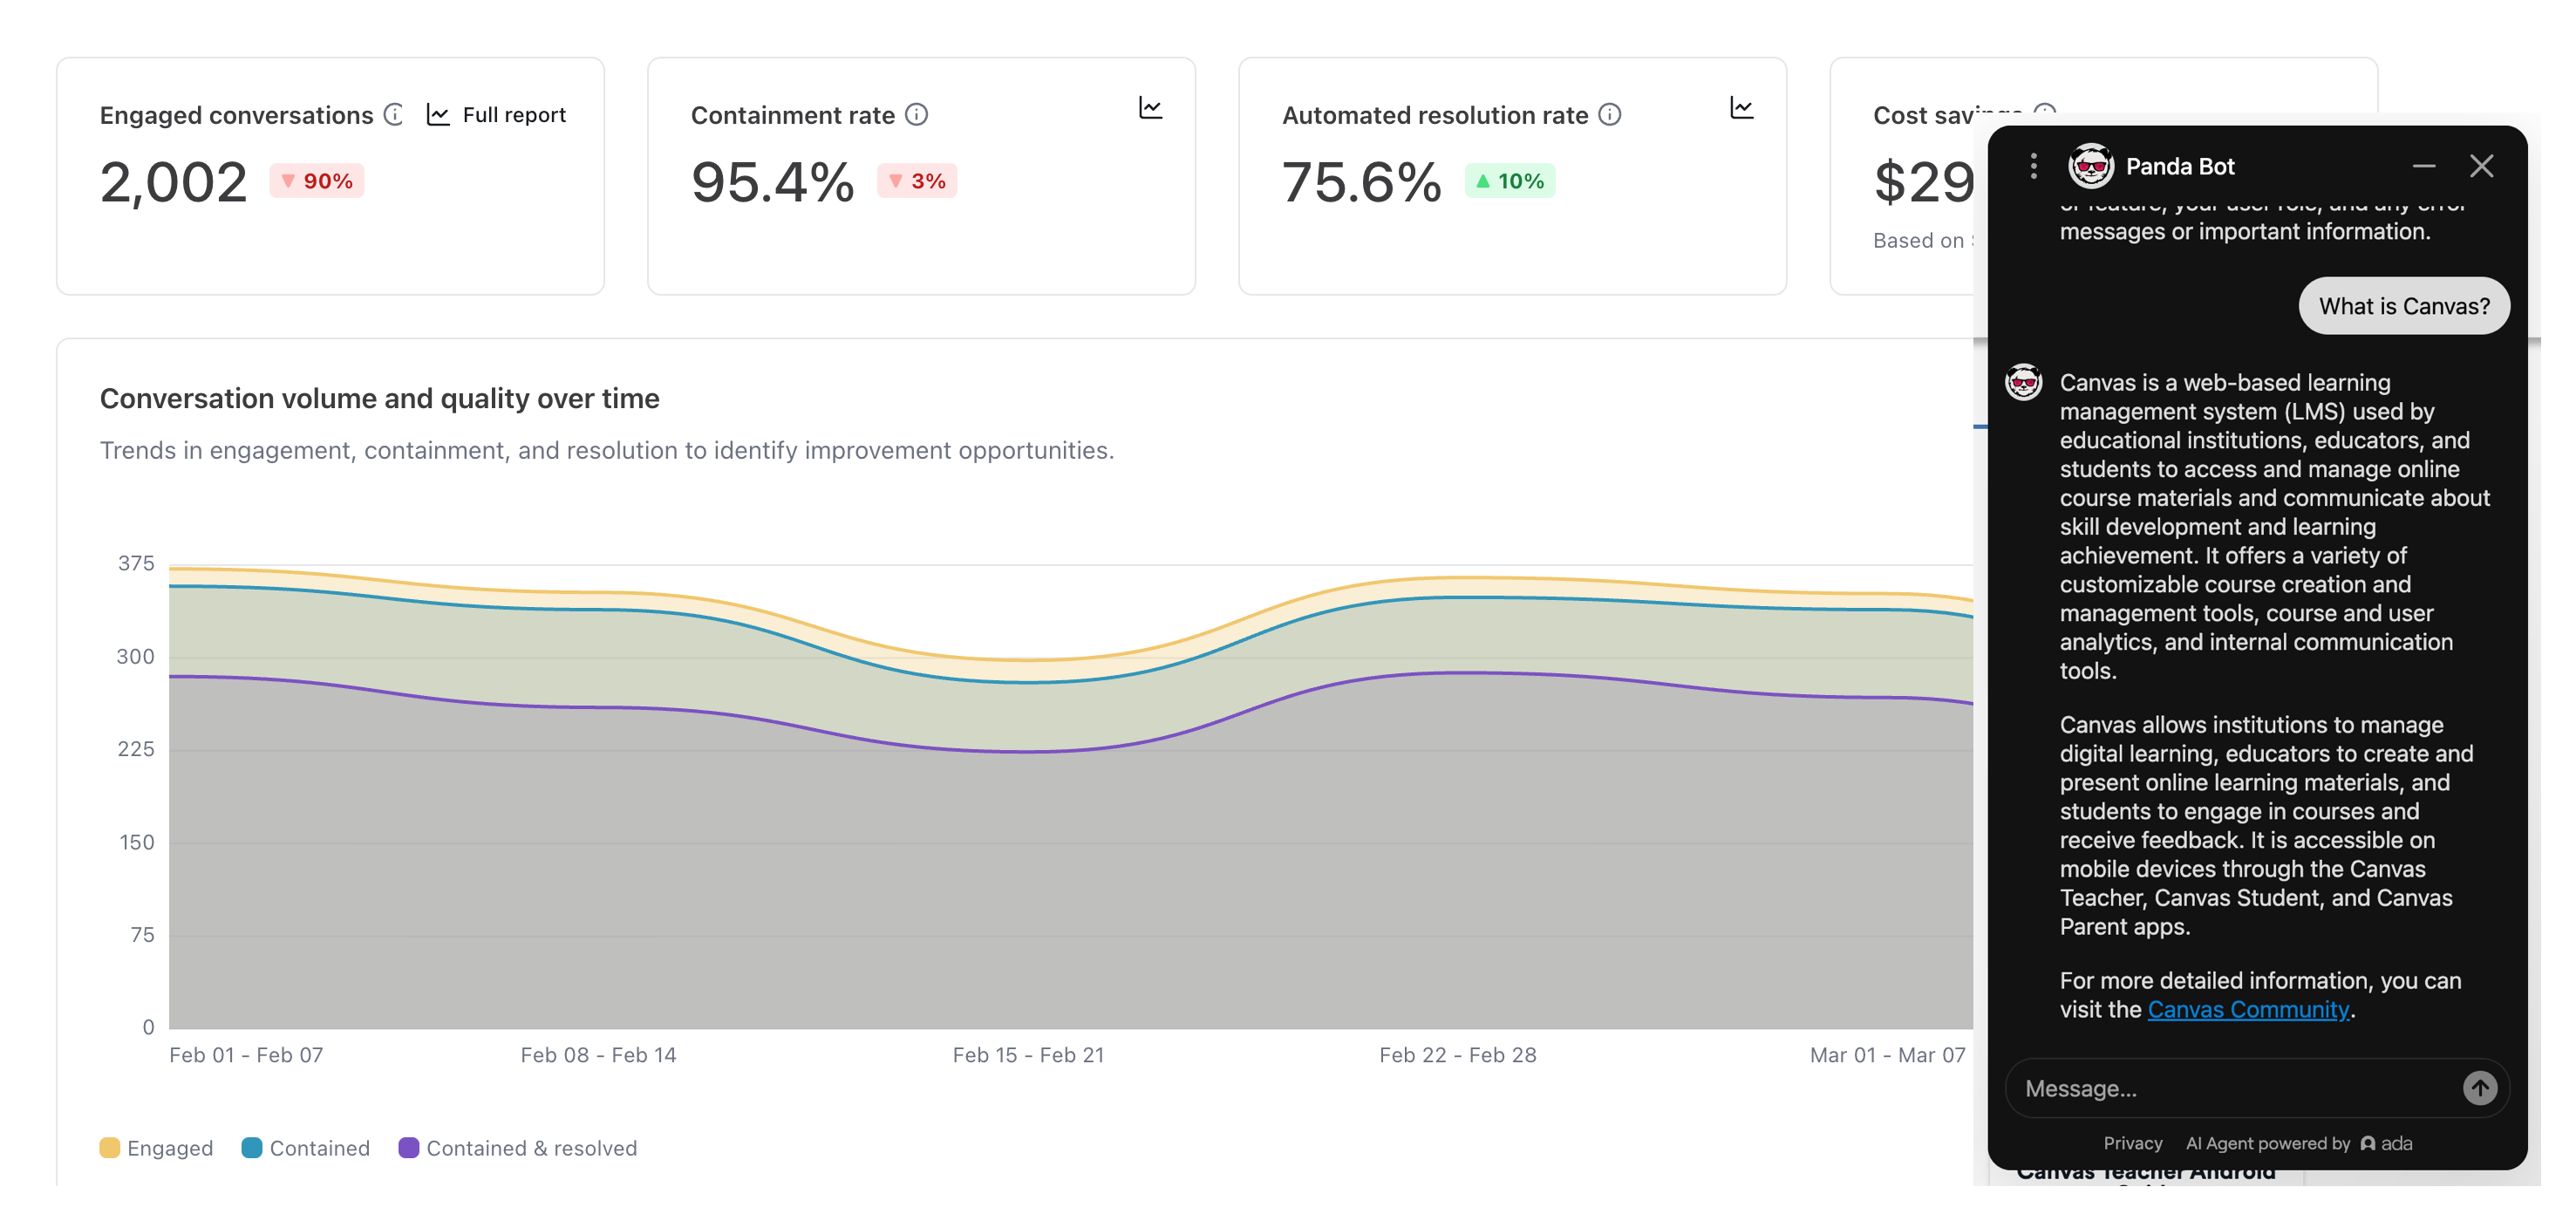The width and height of the screenshot is (2576, 1221).
Task: Toggle Contained & resolved legend series
Action: [x=518, y=1148]
